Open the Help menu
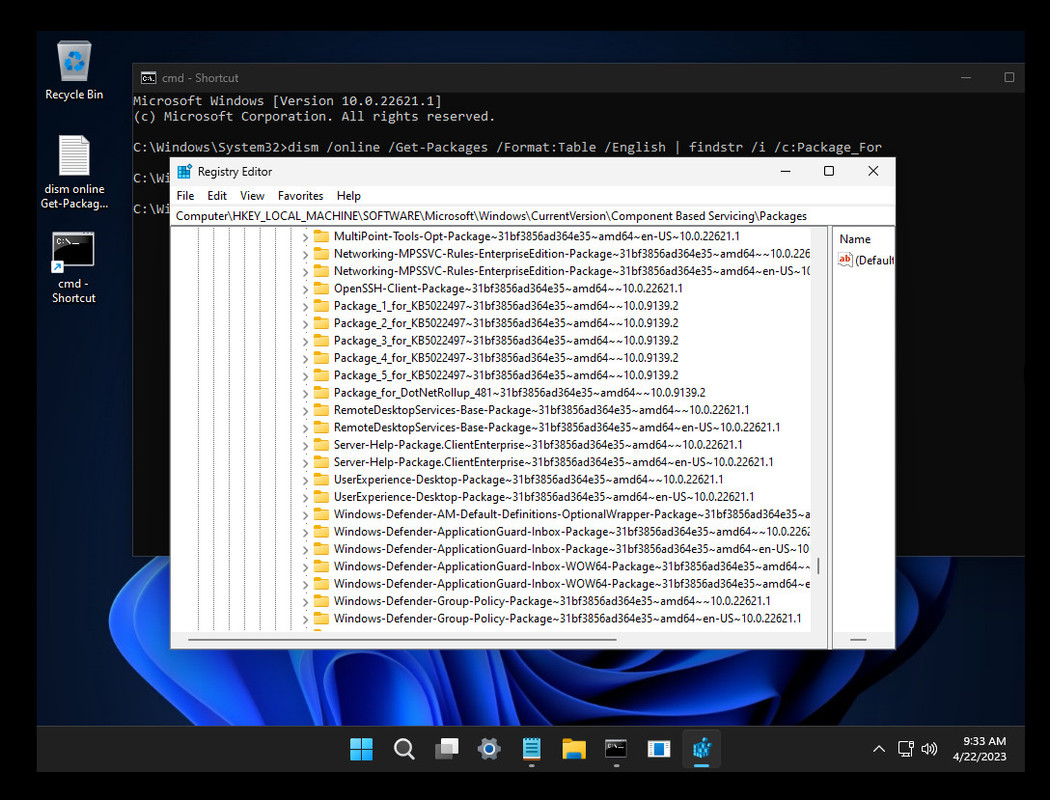Viewport: 1050px width, 800px height. (x=348, y=195)
